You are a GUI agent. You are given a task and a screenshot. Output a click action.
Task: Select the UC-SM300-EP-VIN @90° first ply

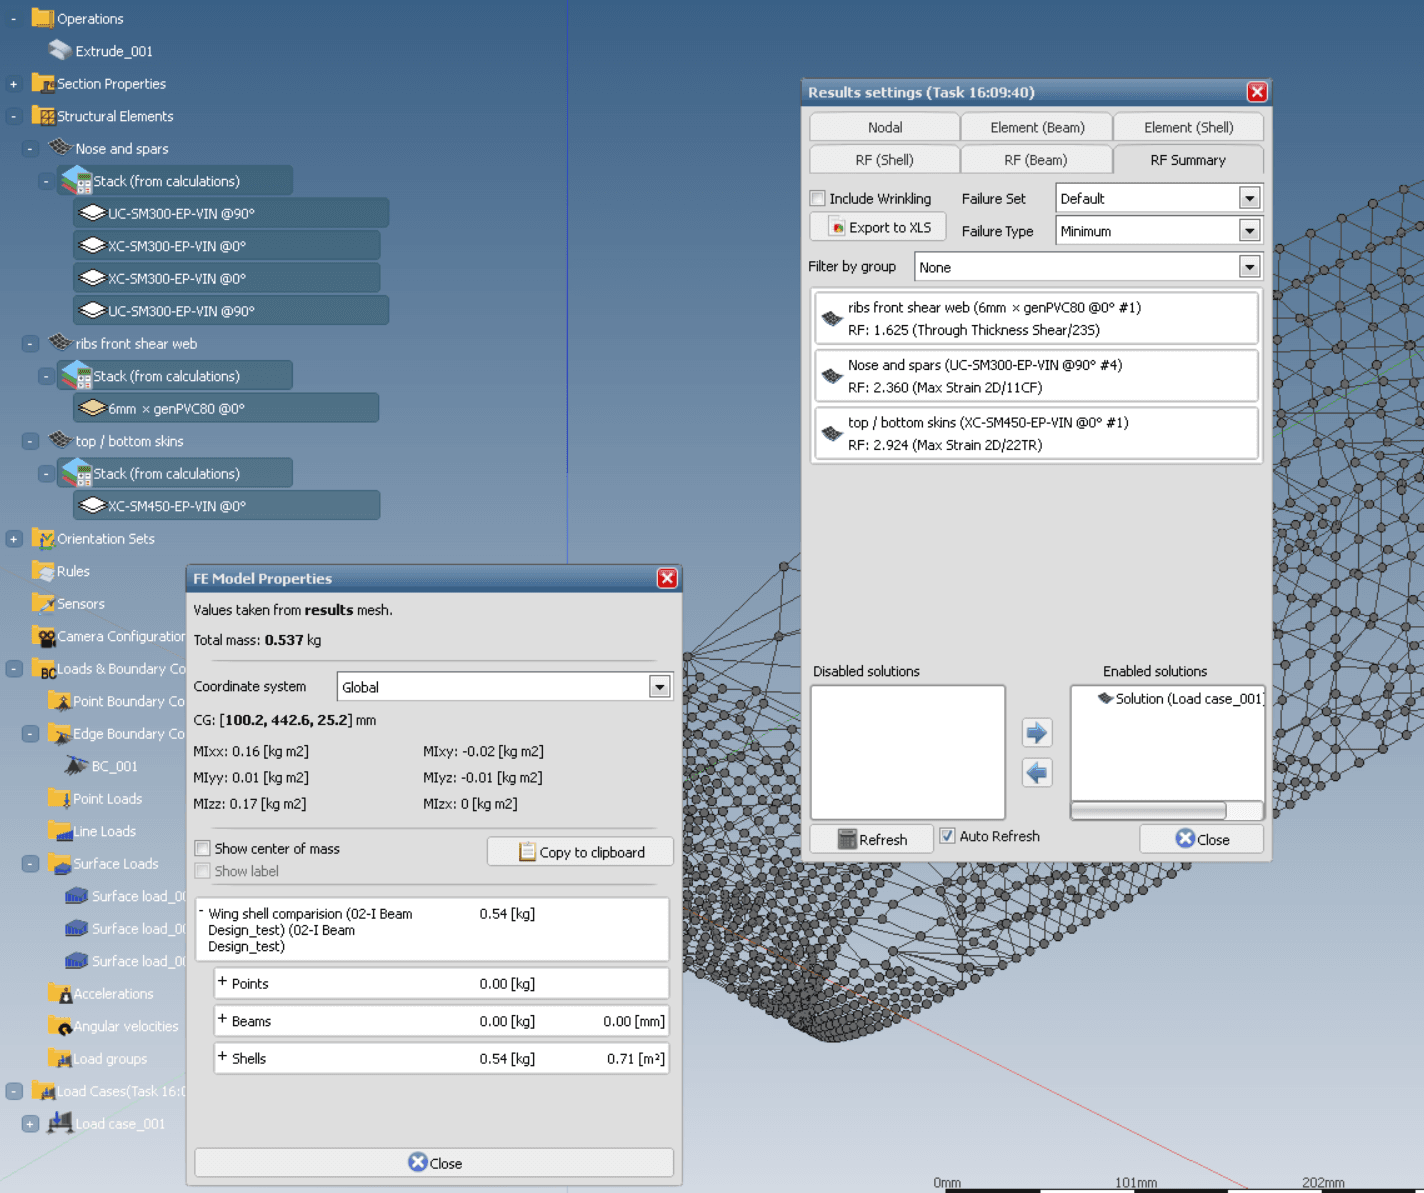tap(231, 213)
